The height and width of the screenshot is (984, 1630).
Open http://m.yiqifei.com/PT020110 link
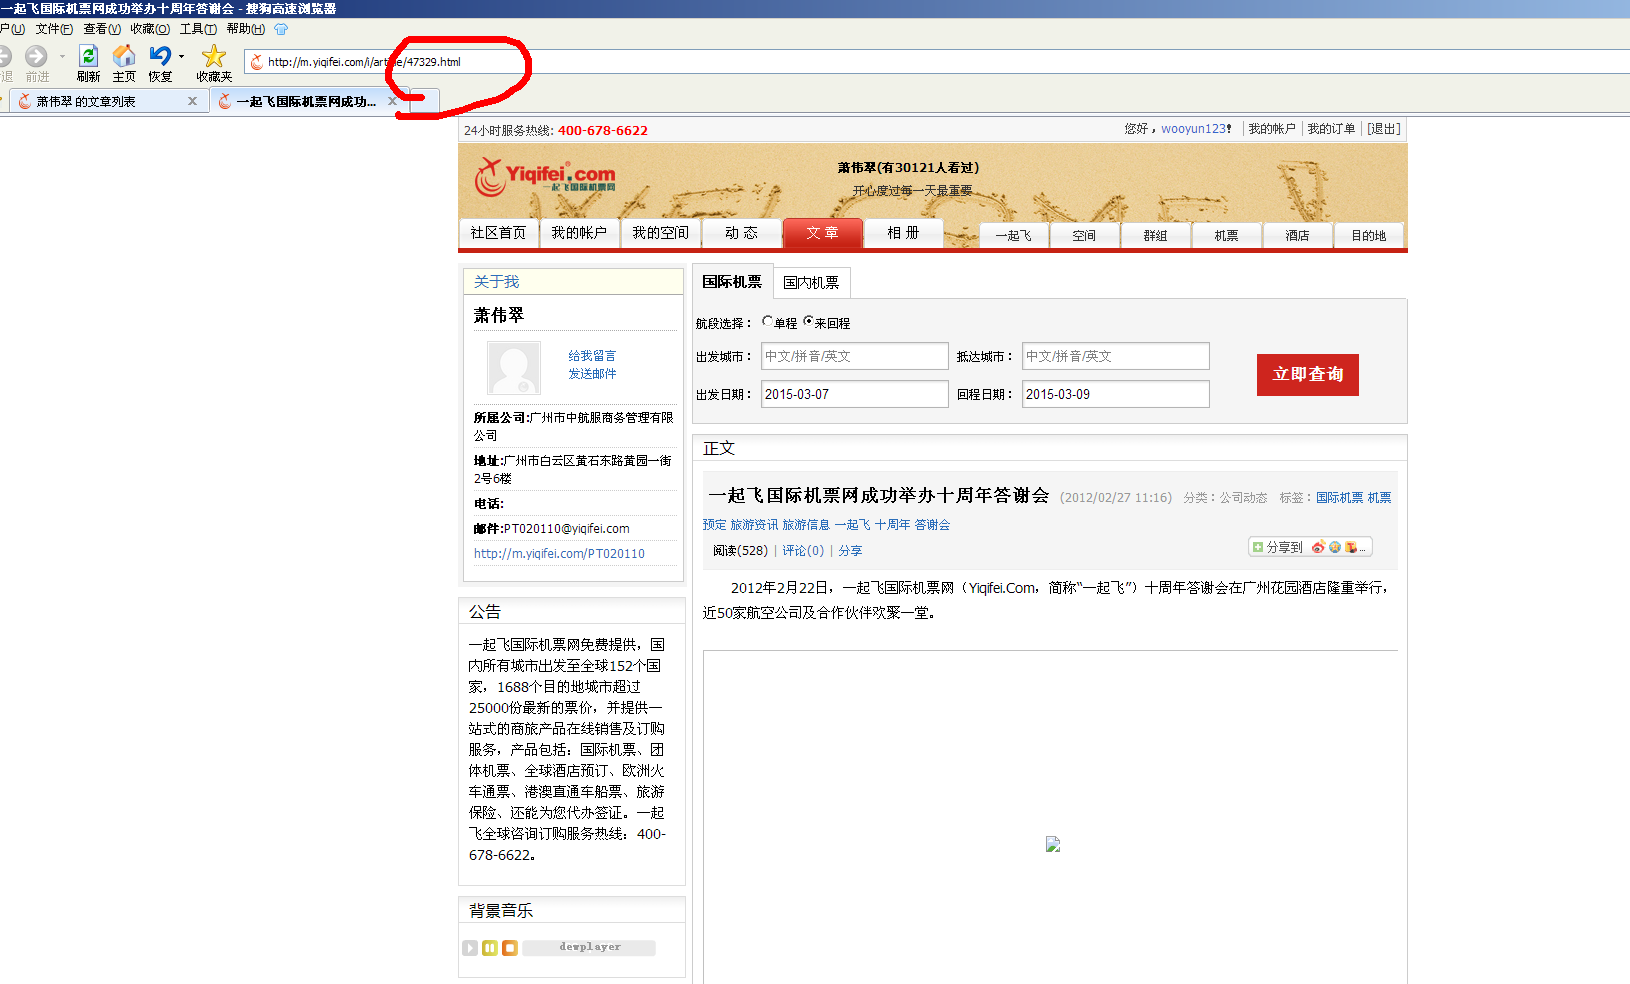pos(559,554)
